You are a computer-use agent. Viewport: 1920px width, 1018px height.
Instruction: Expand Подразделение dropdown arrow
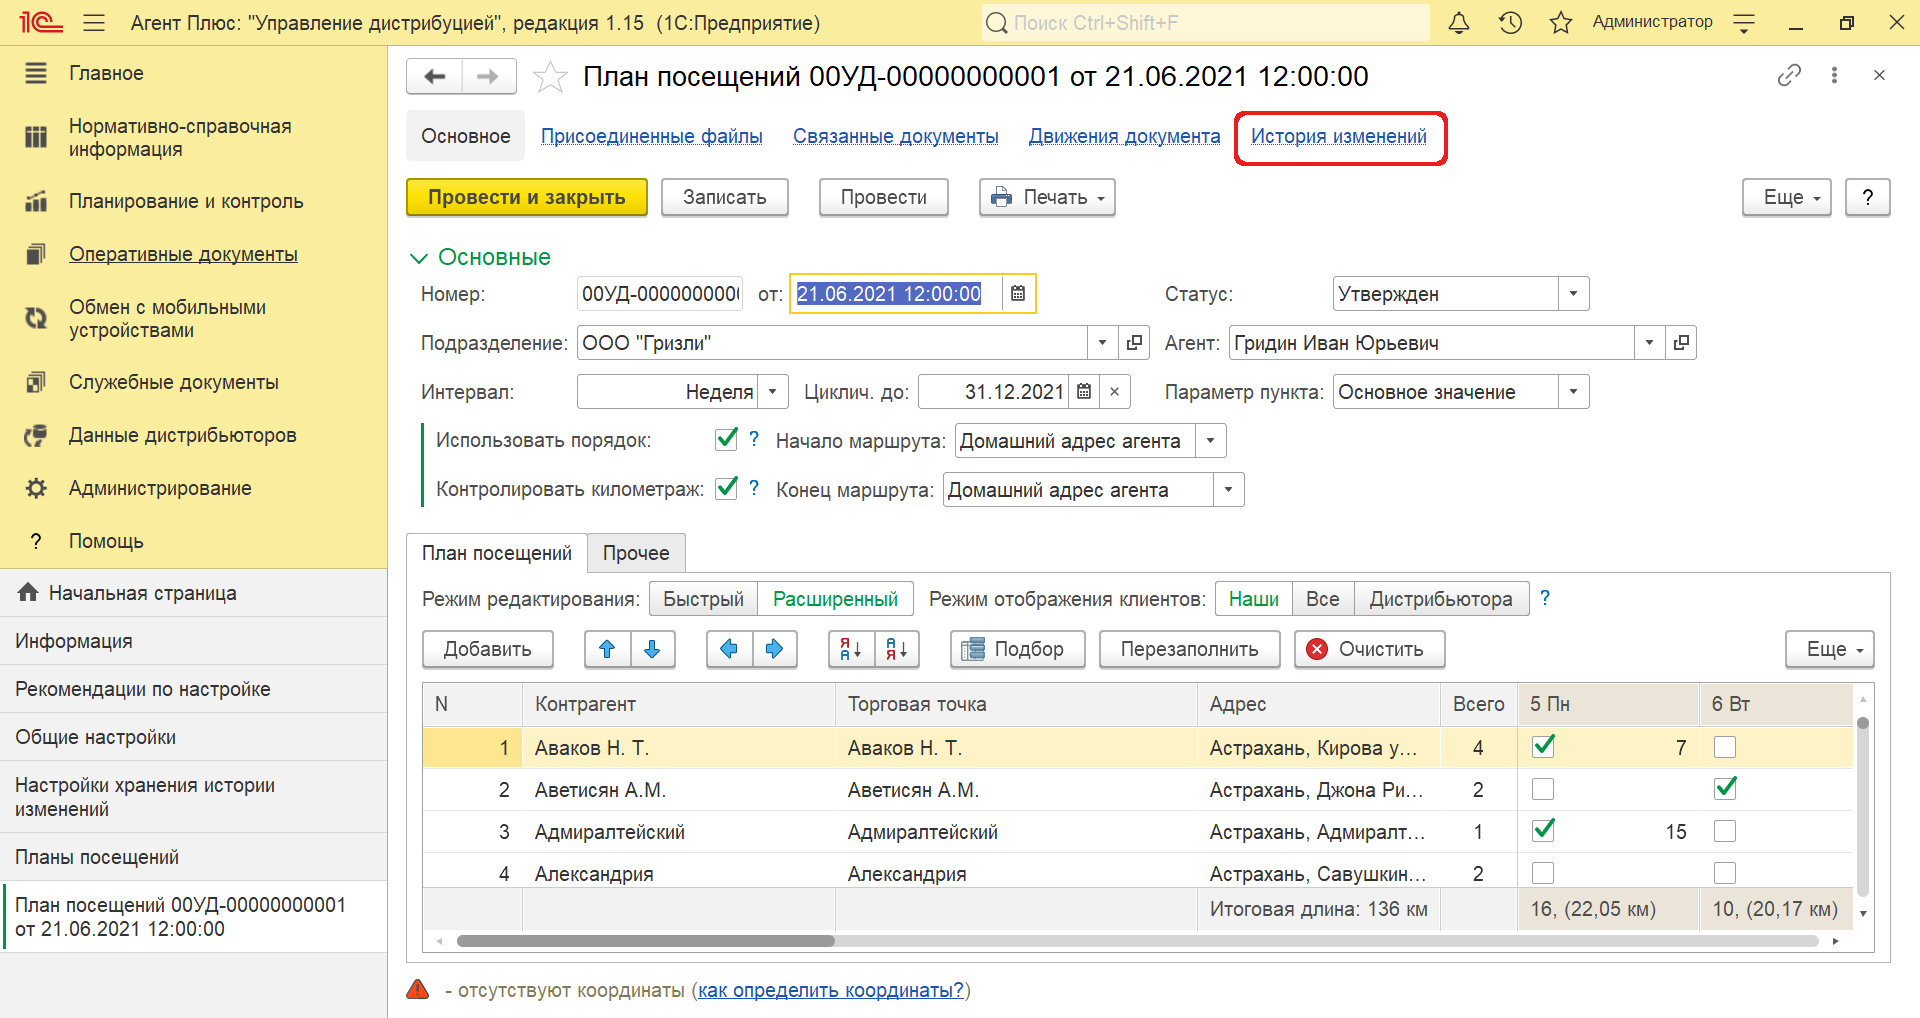click(1102, 343)
